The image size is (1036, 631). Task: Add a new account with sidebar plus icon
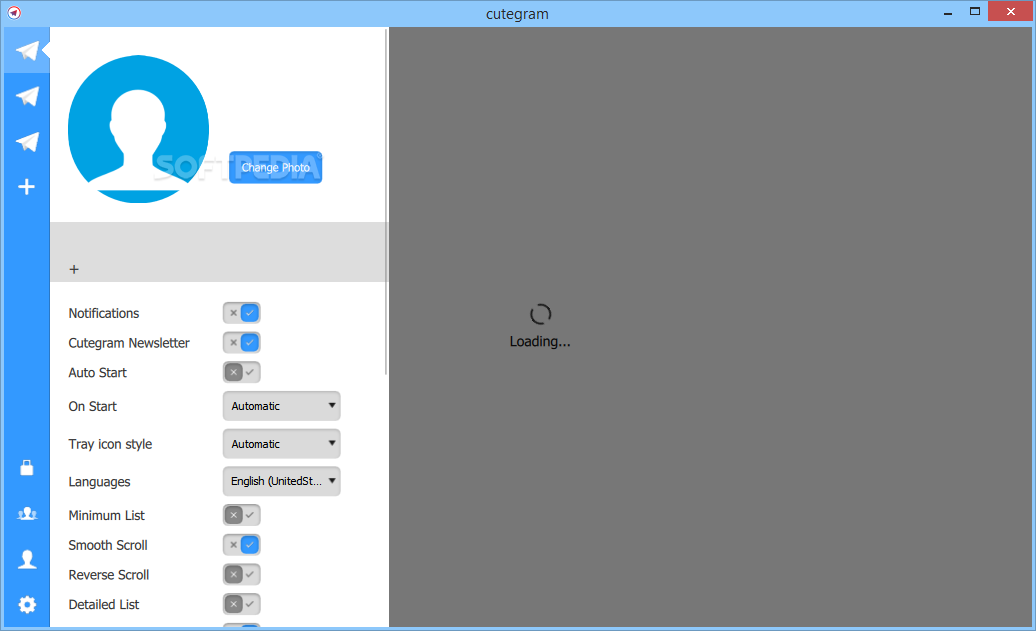click(26, 187)
